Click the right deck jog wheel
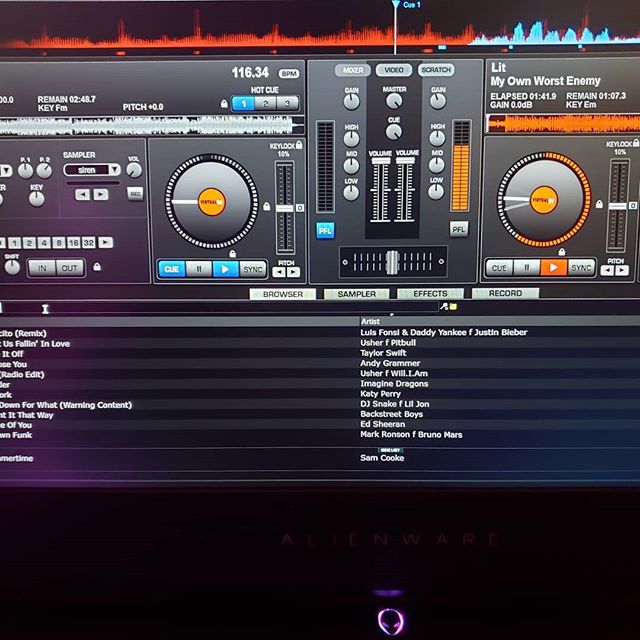 (x=544, y=200)
